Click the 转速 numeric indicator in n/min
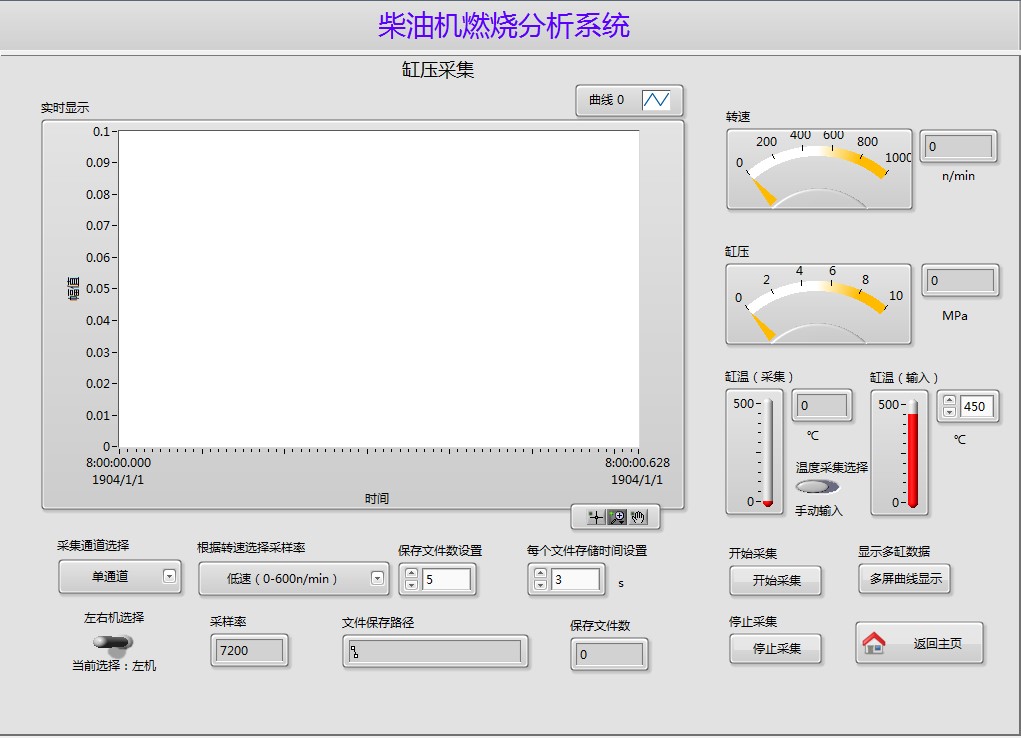Viewport: 1021px width, 738px height. 958,146
